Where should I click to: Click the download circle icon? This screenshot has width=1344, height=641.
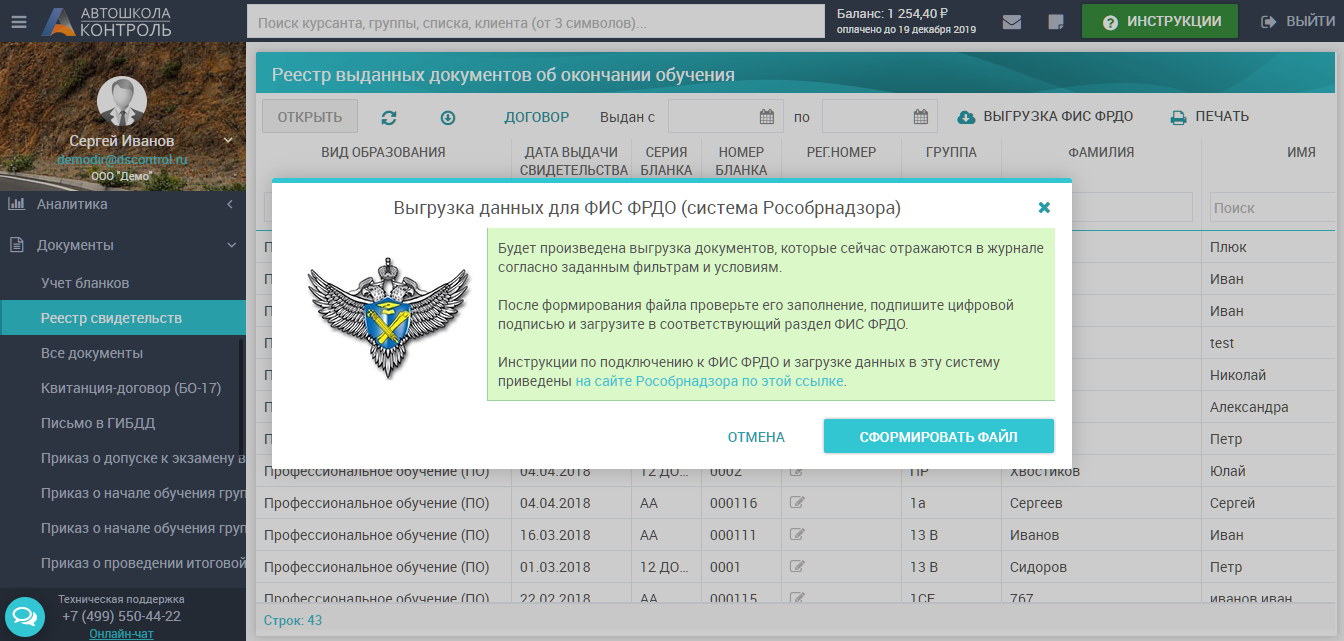click(x=448, y=117)
